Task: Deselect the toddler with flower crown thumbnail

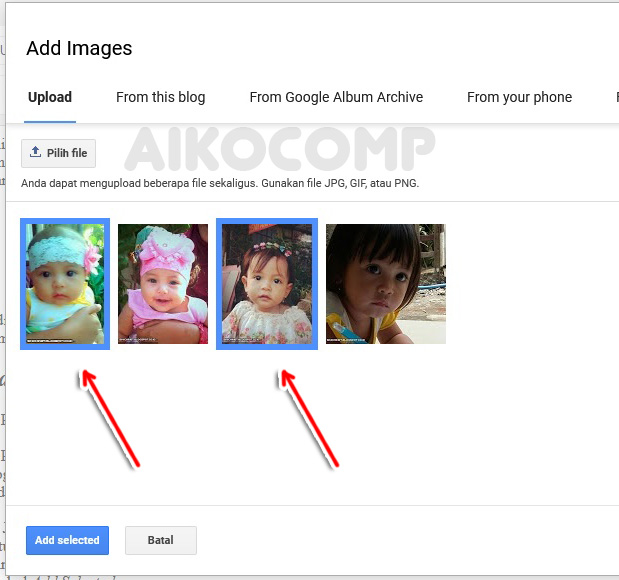Action: coord(267,284)
